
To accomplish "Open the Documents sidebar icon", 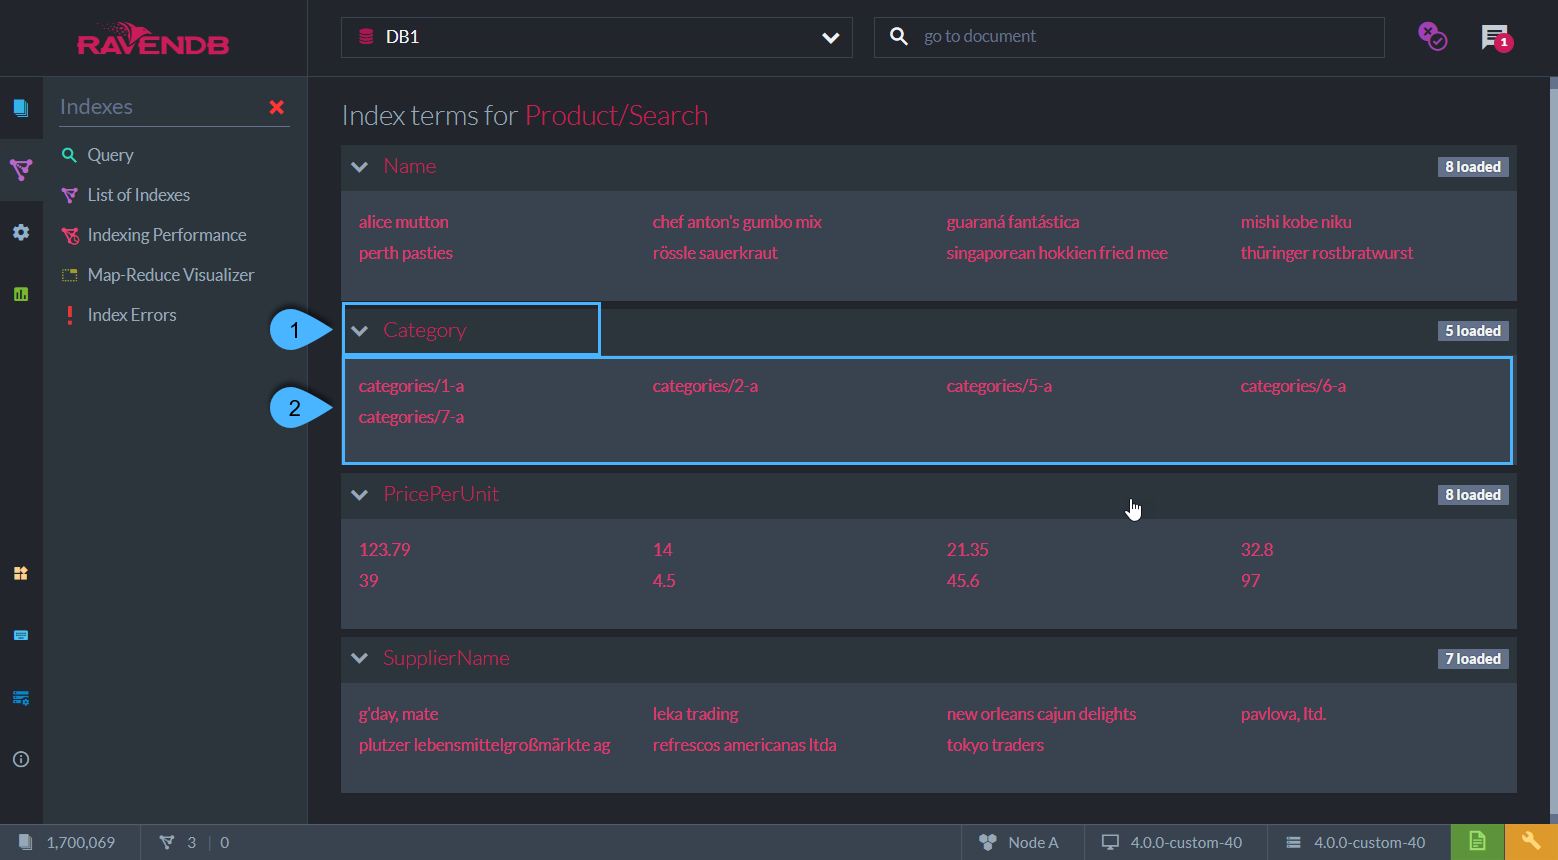I will point(21,107).
